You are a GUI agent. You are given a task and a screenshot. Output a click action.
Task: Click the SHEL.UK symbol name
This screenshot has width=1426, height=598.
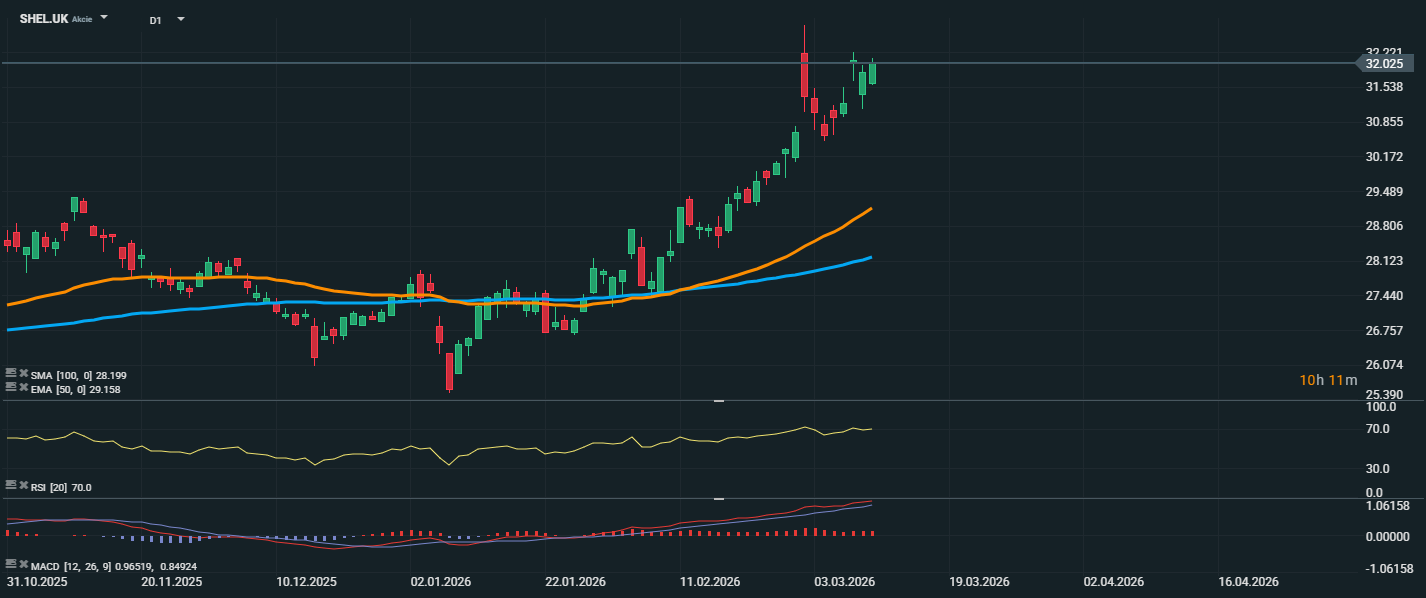coord(43,19)
